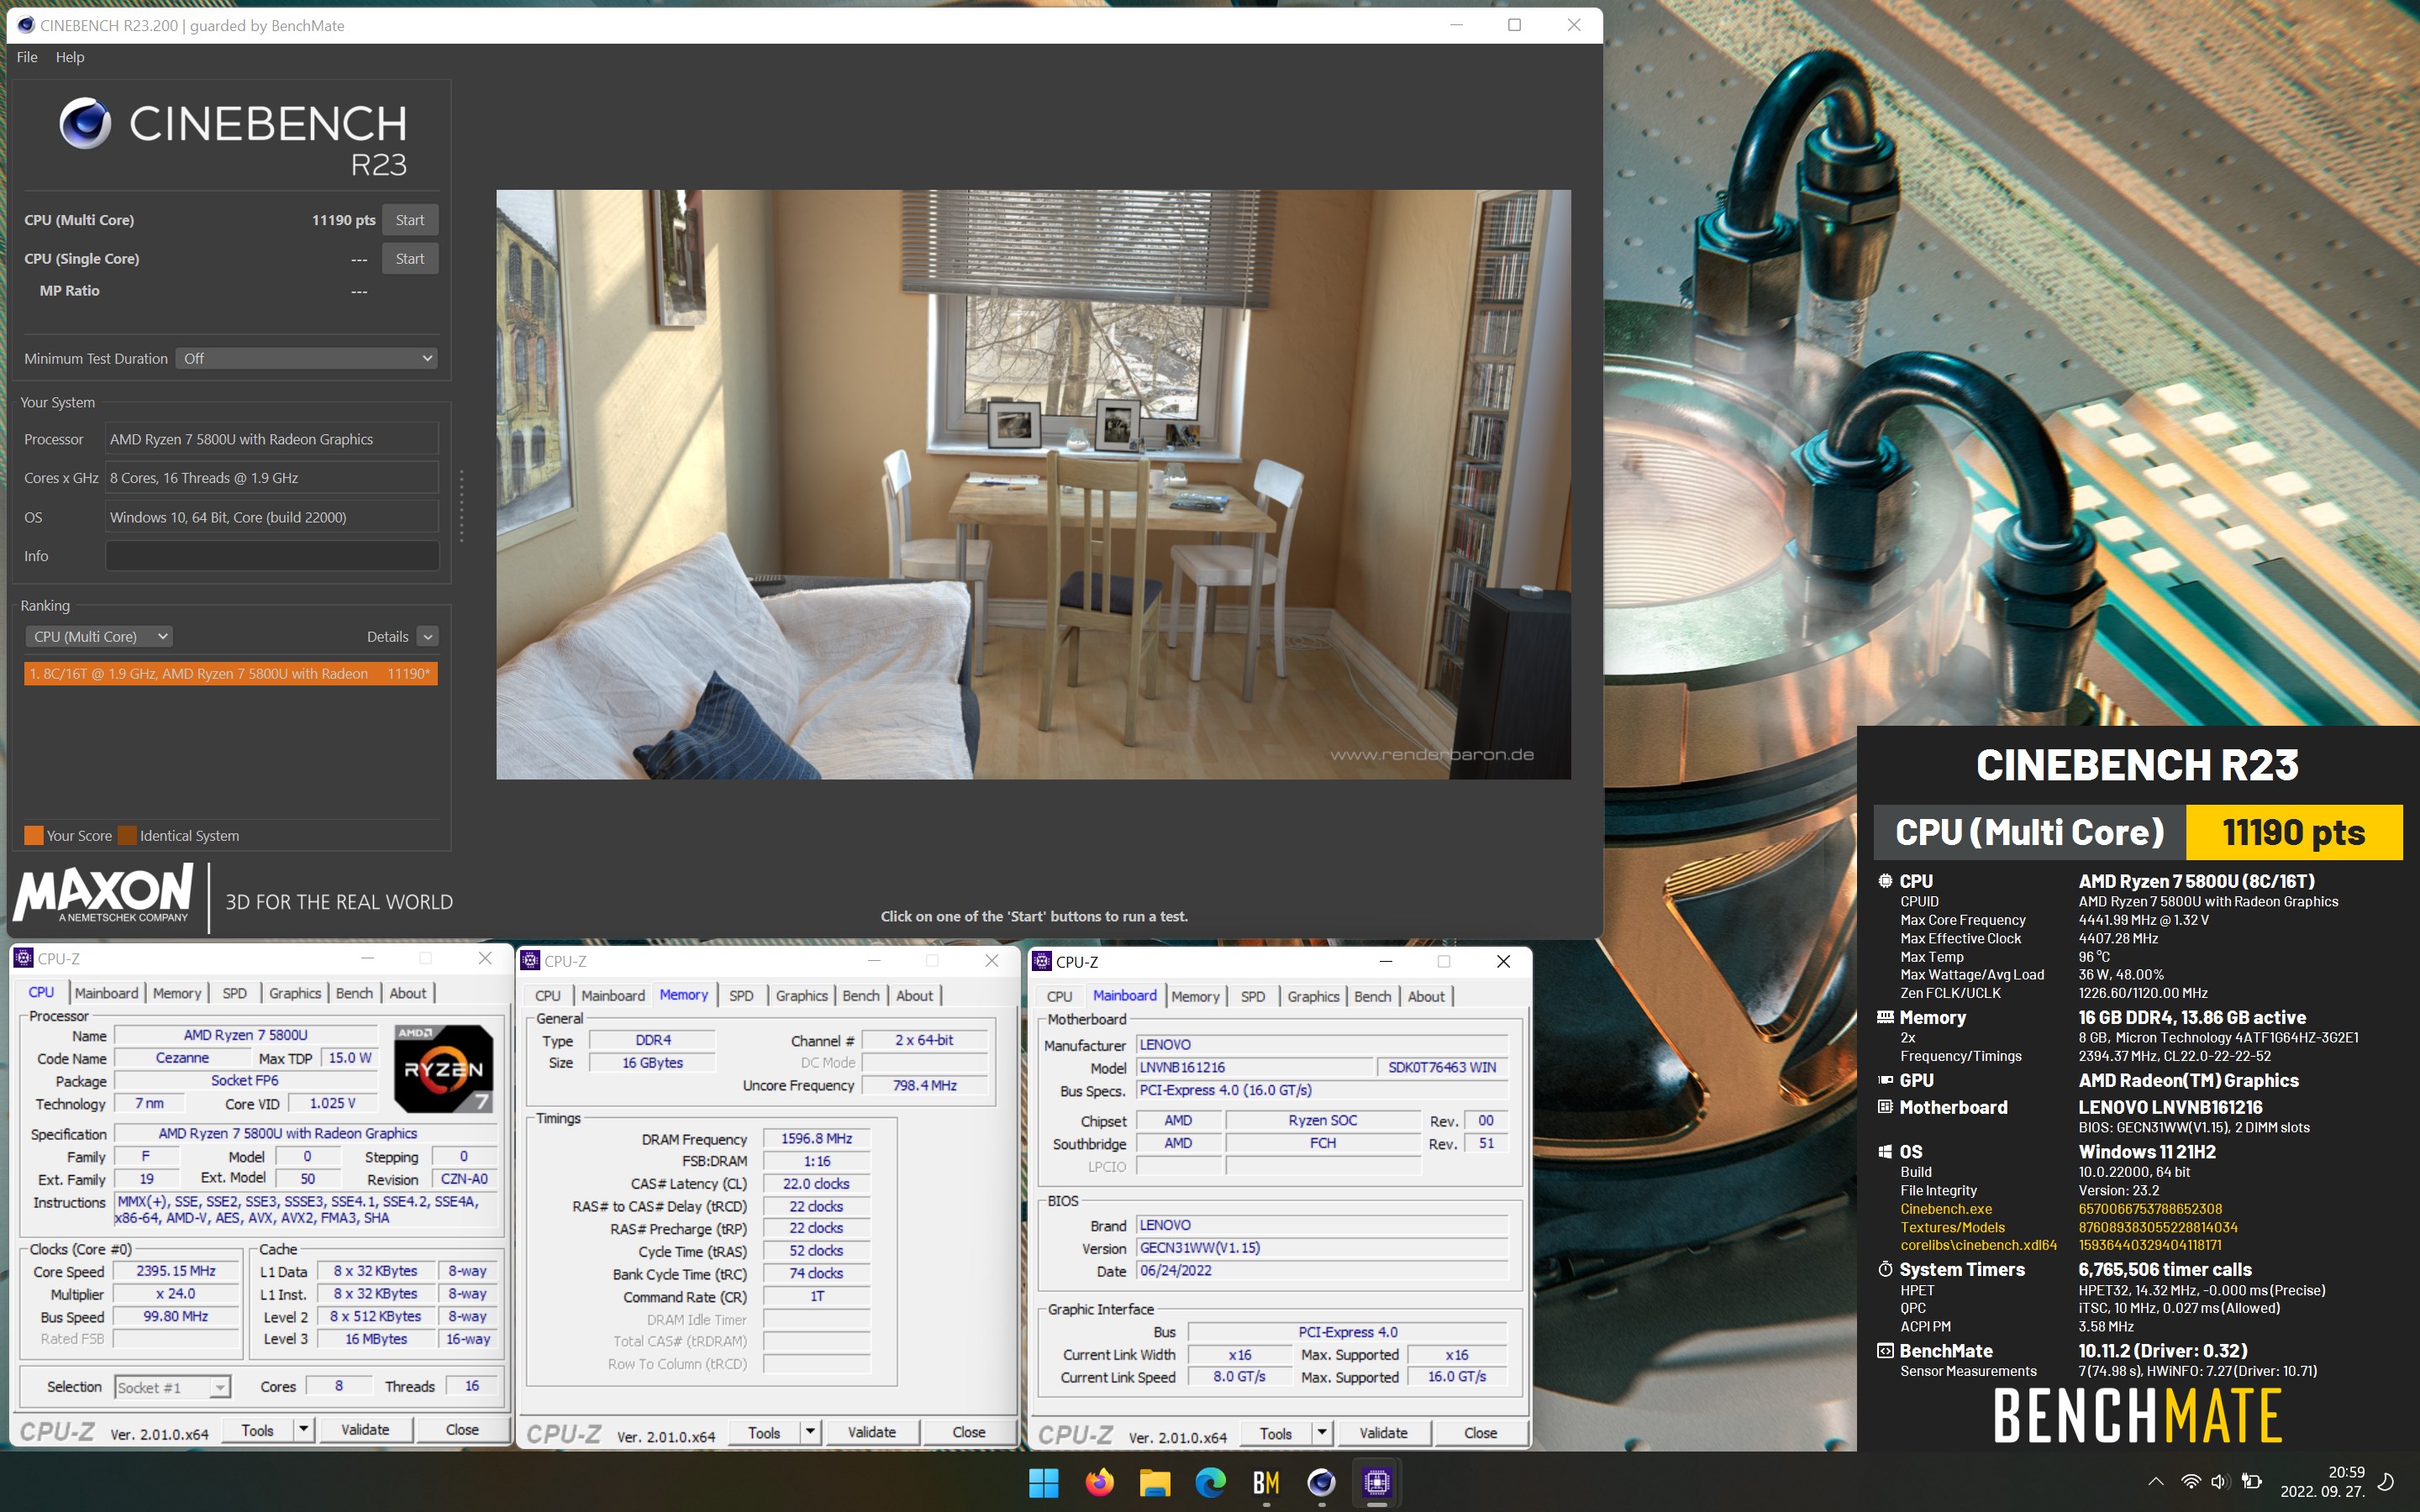Switch to Mainboard tab in first CPU-Z
2420x1512 pixels.
click(106, 993)
